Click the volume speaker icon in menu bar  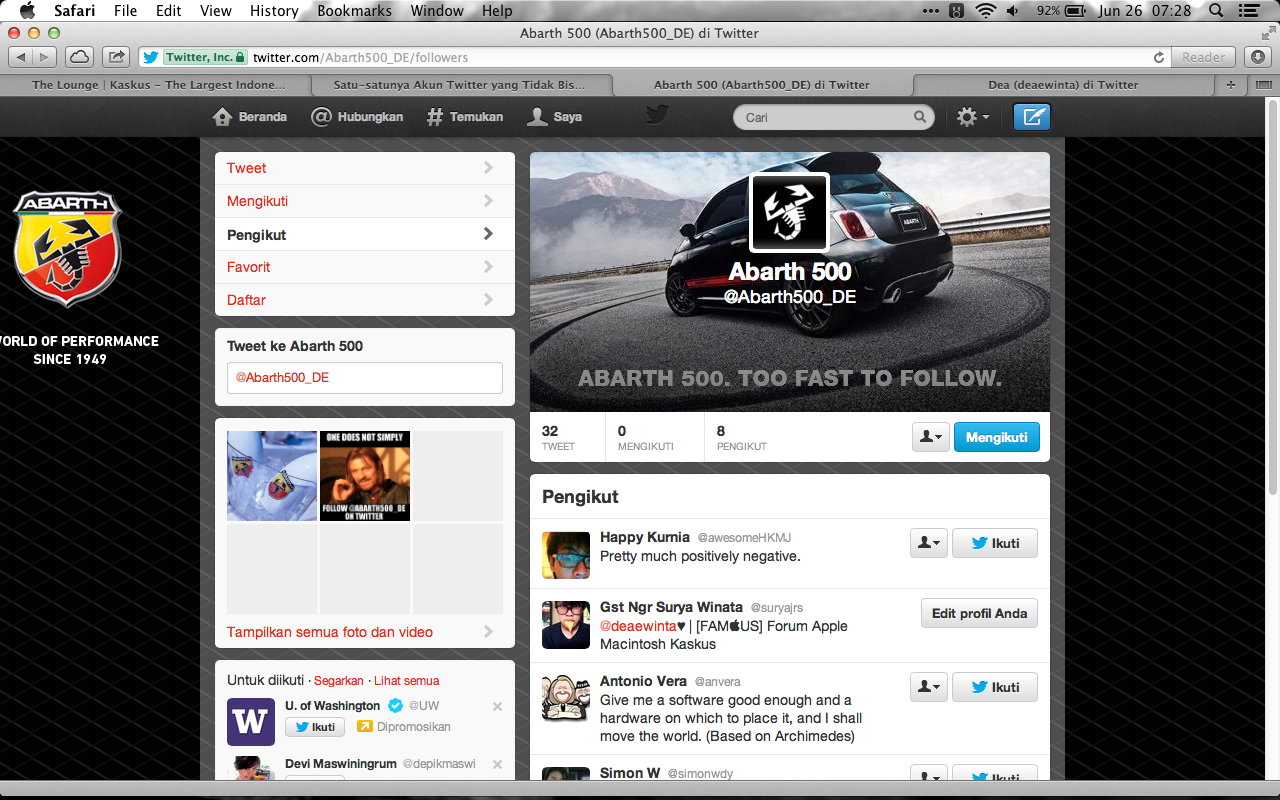(x=1013, y=11)
